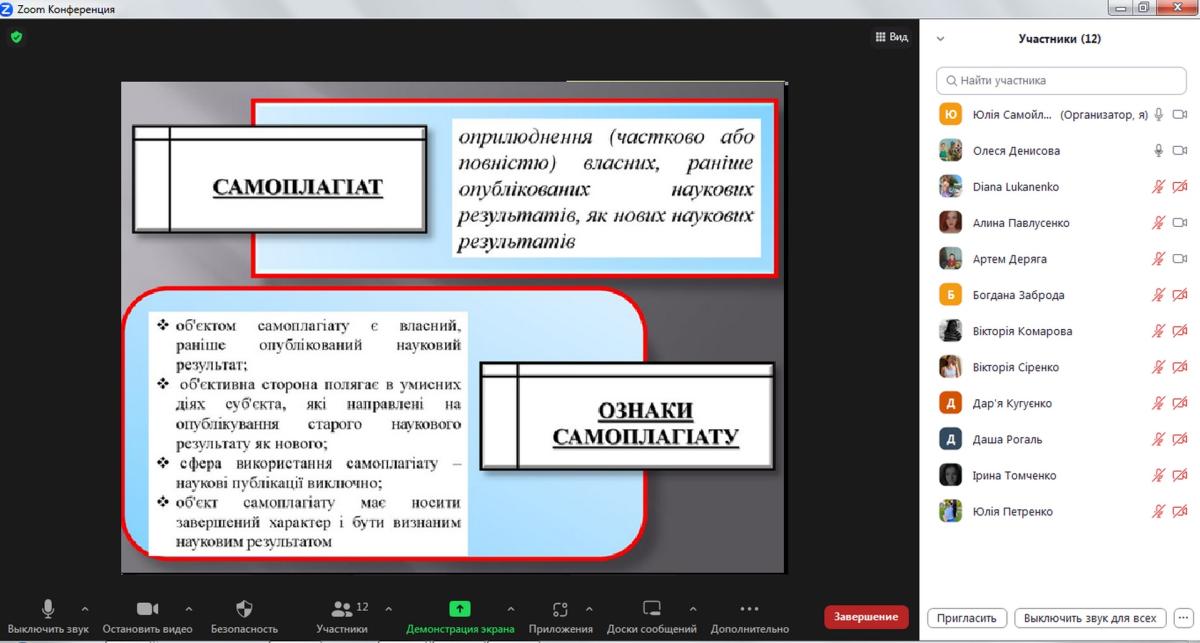This screenshot has width=1200, height=643.
Task: Click the microphone mute icon in toolbar
Action: (48, 608)
